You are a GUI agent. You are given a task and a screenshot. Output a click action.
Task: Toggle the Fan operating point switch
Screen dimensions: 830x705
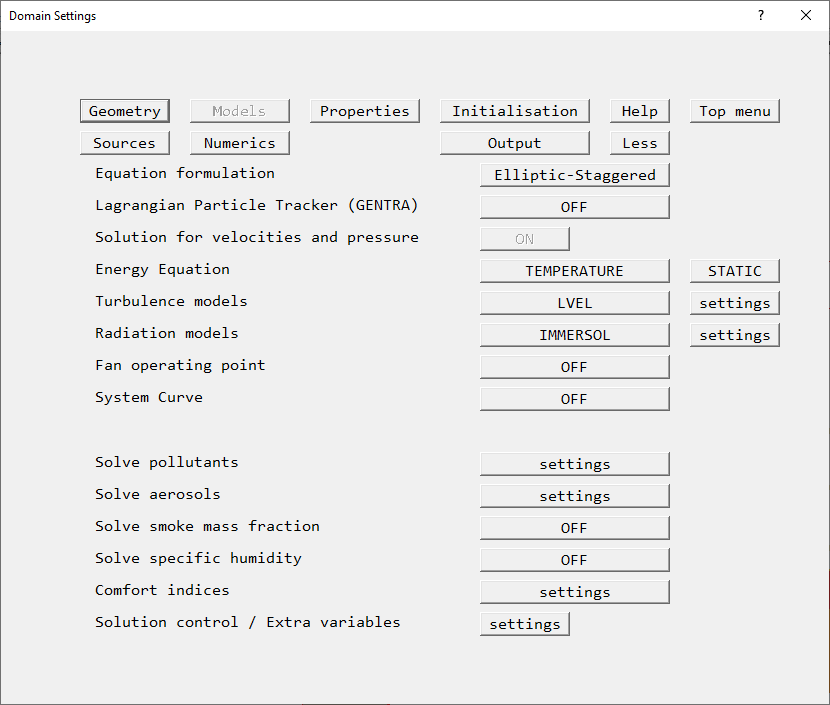point(574,367)
